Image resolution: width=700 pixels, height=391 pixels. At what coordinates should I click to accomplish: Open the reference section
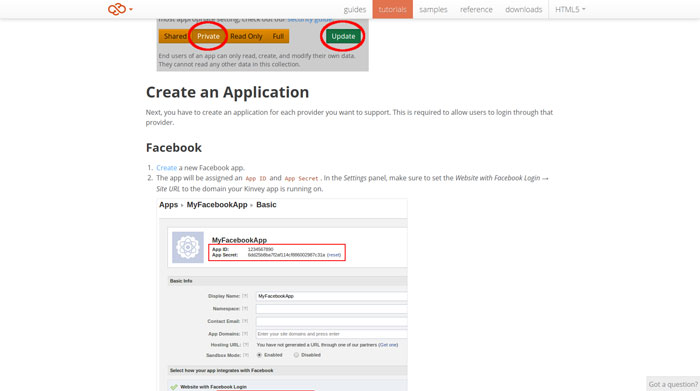(476, 9)
